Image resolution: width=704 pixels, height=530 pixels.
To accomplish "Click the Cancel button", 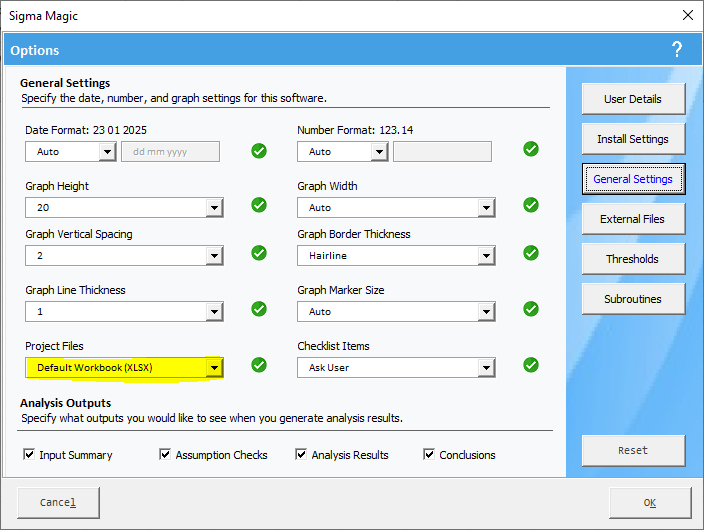I will coord(58,503).
